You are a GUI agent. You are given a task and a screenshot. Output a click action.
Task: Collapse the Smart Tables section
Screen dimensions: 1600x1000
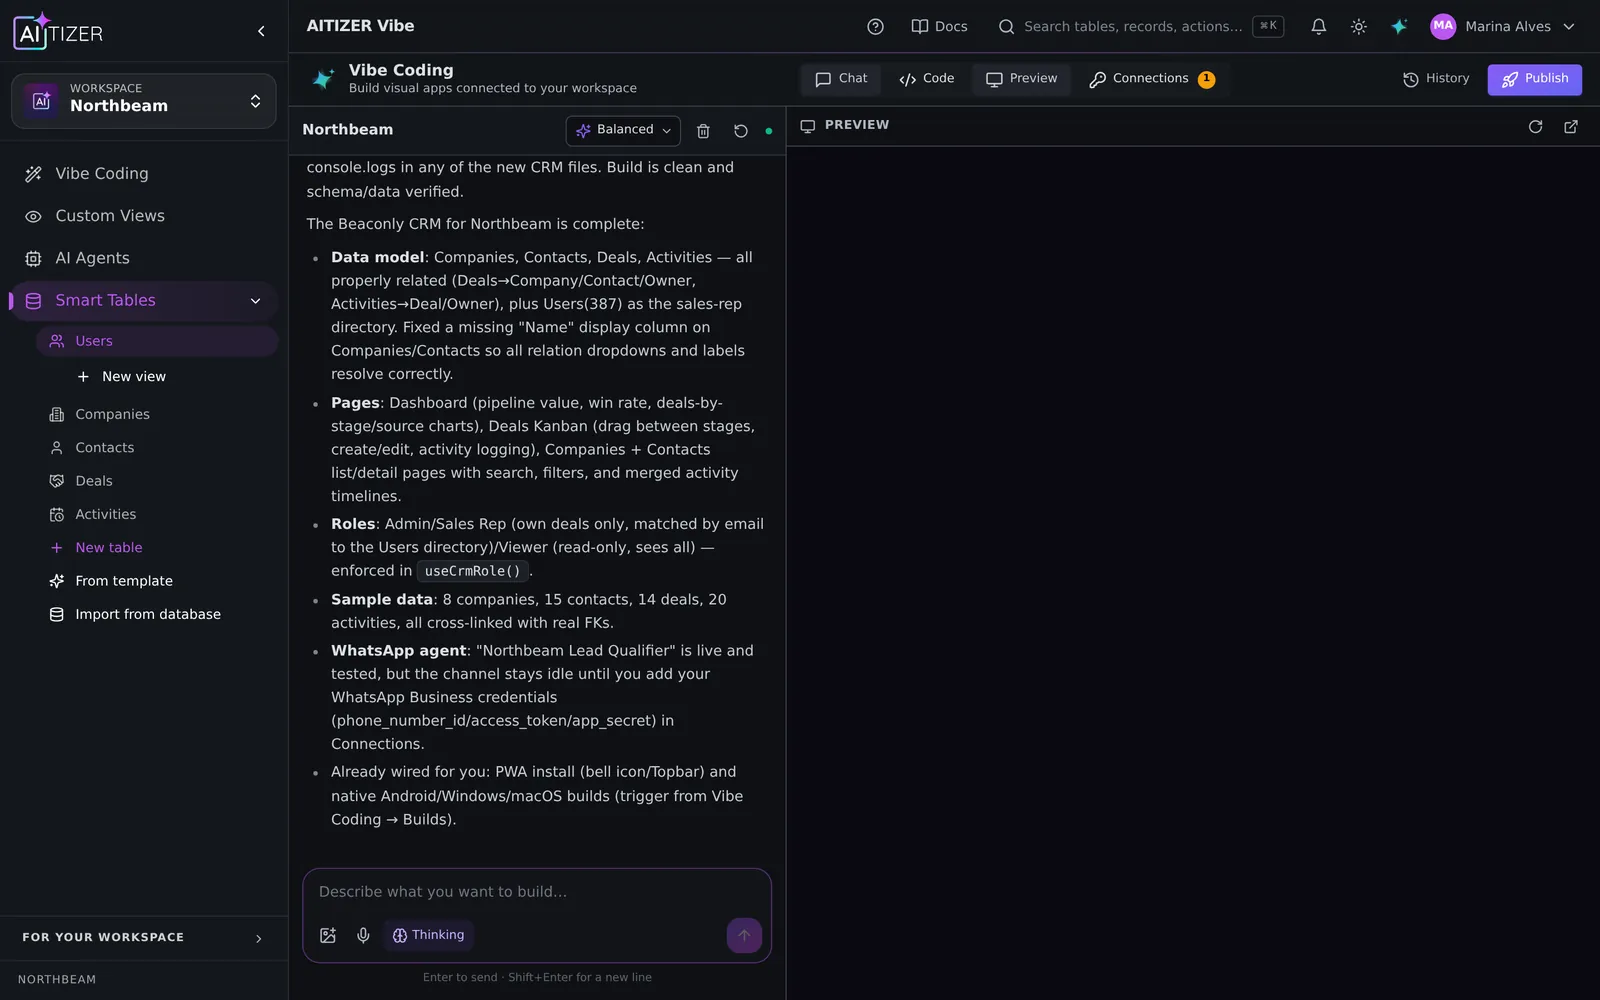point(255,301)
